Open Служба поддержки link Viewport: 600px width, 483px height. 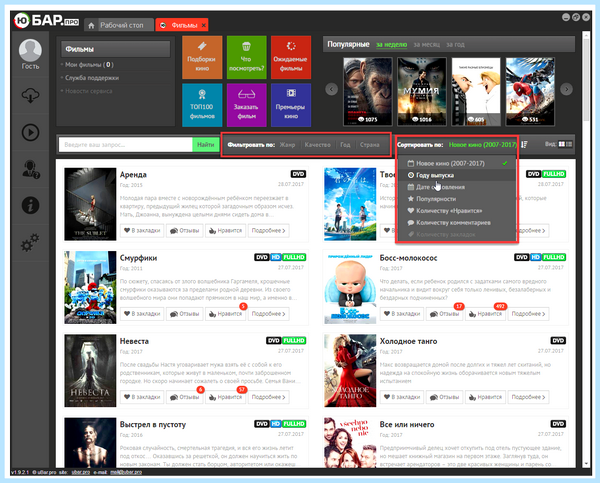coord(92,78)
